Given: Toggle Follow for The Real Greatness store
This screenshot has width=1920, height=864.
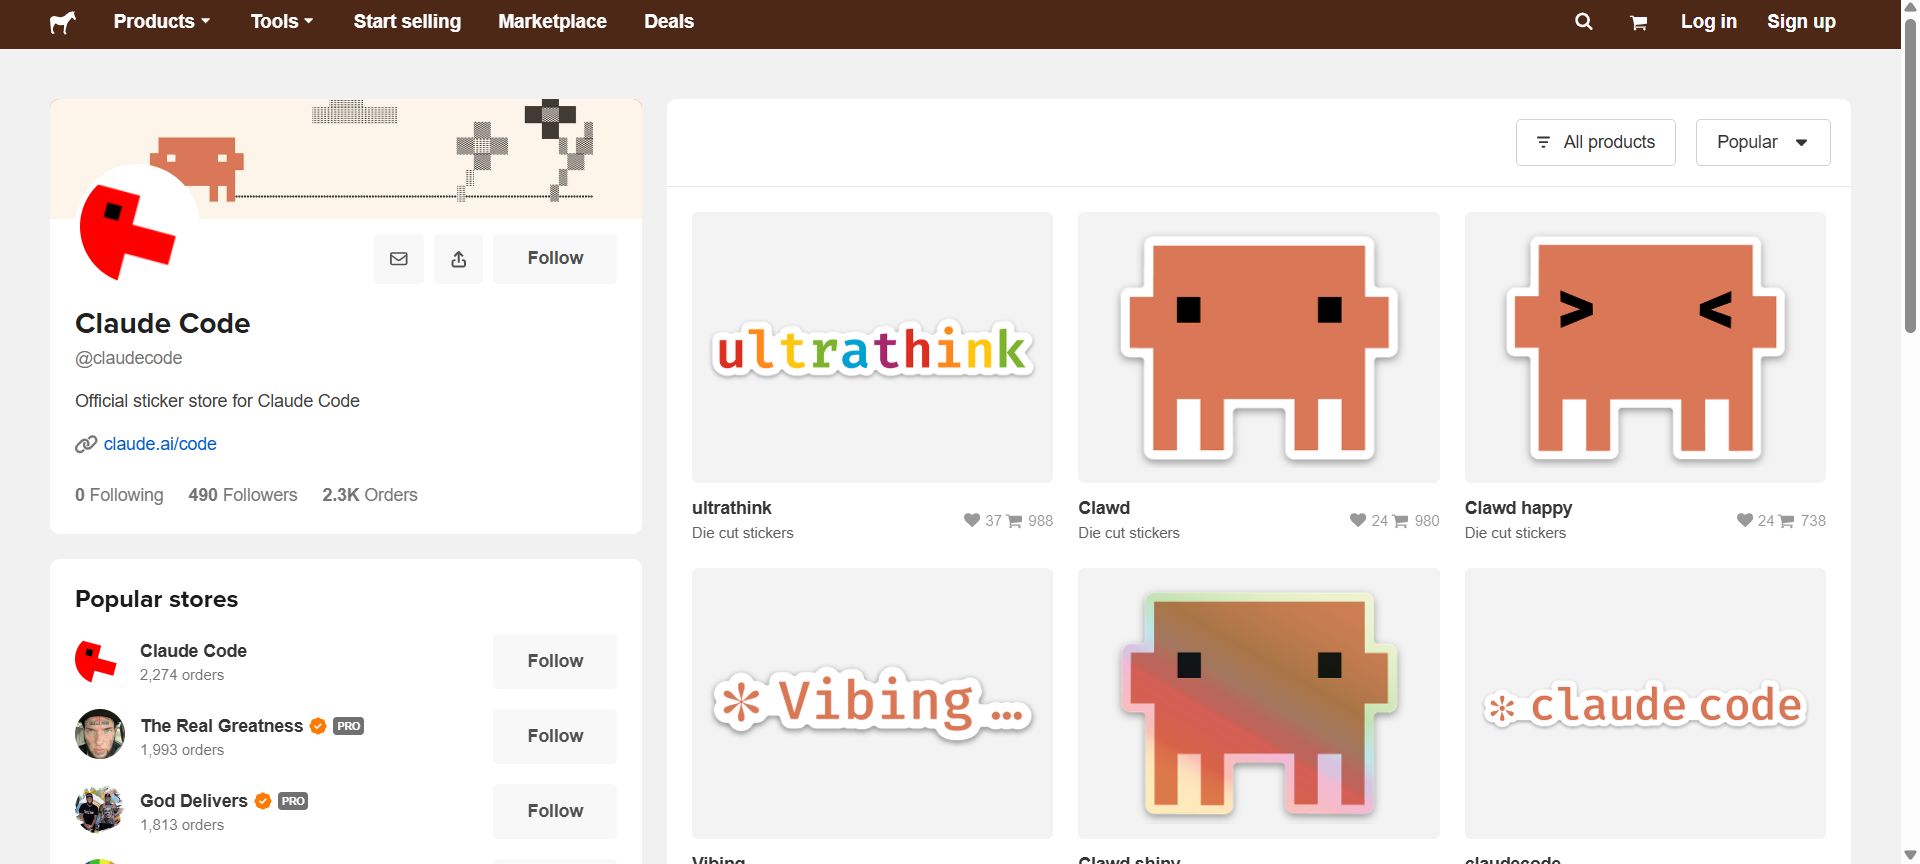Looking at the screenshot, I should coord(554,736).
